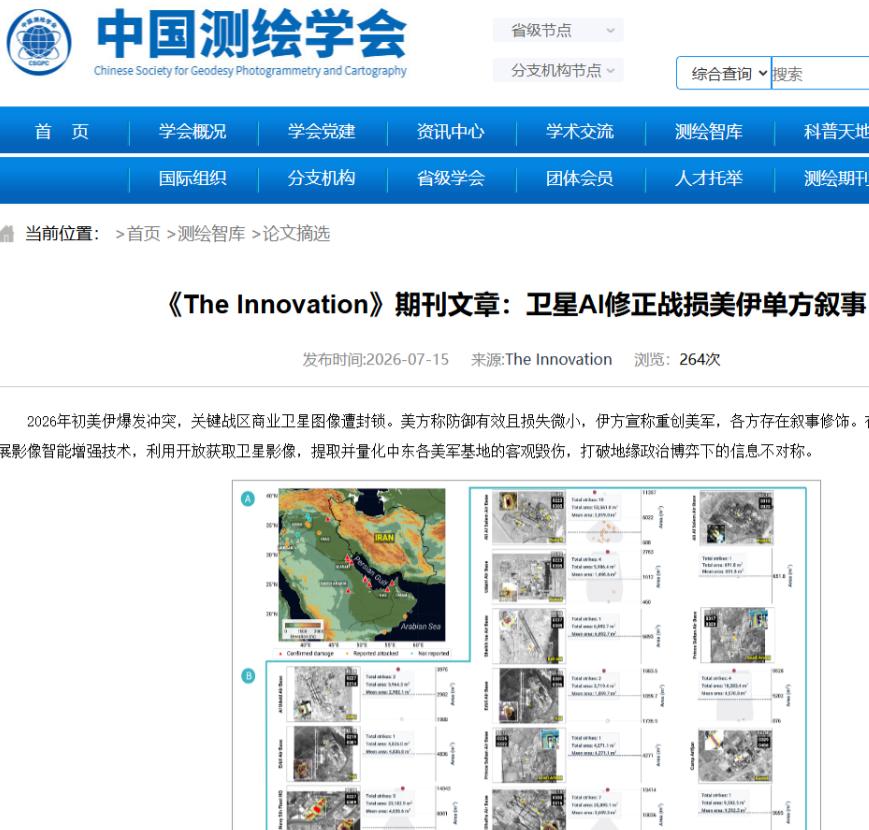Follow the 论文摘选 breadcrumb link

pyautogui.click(x=296, y=234)
